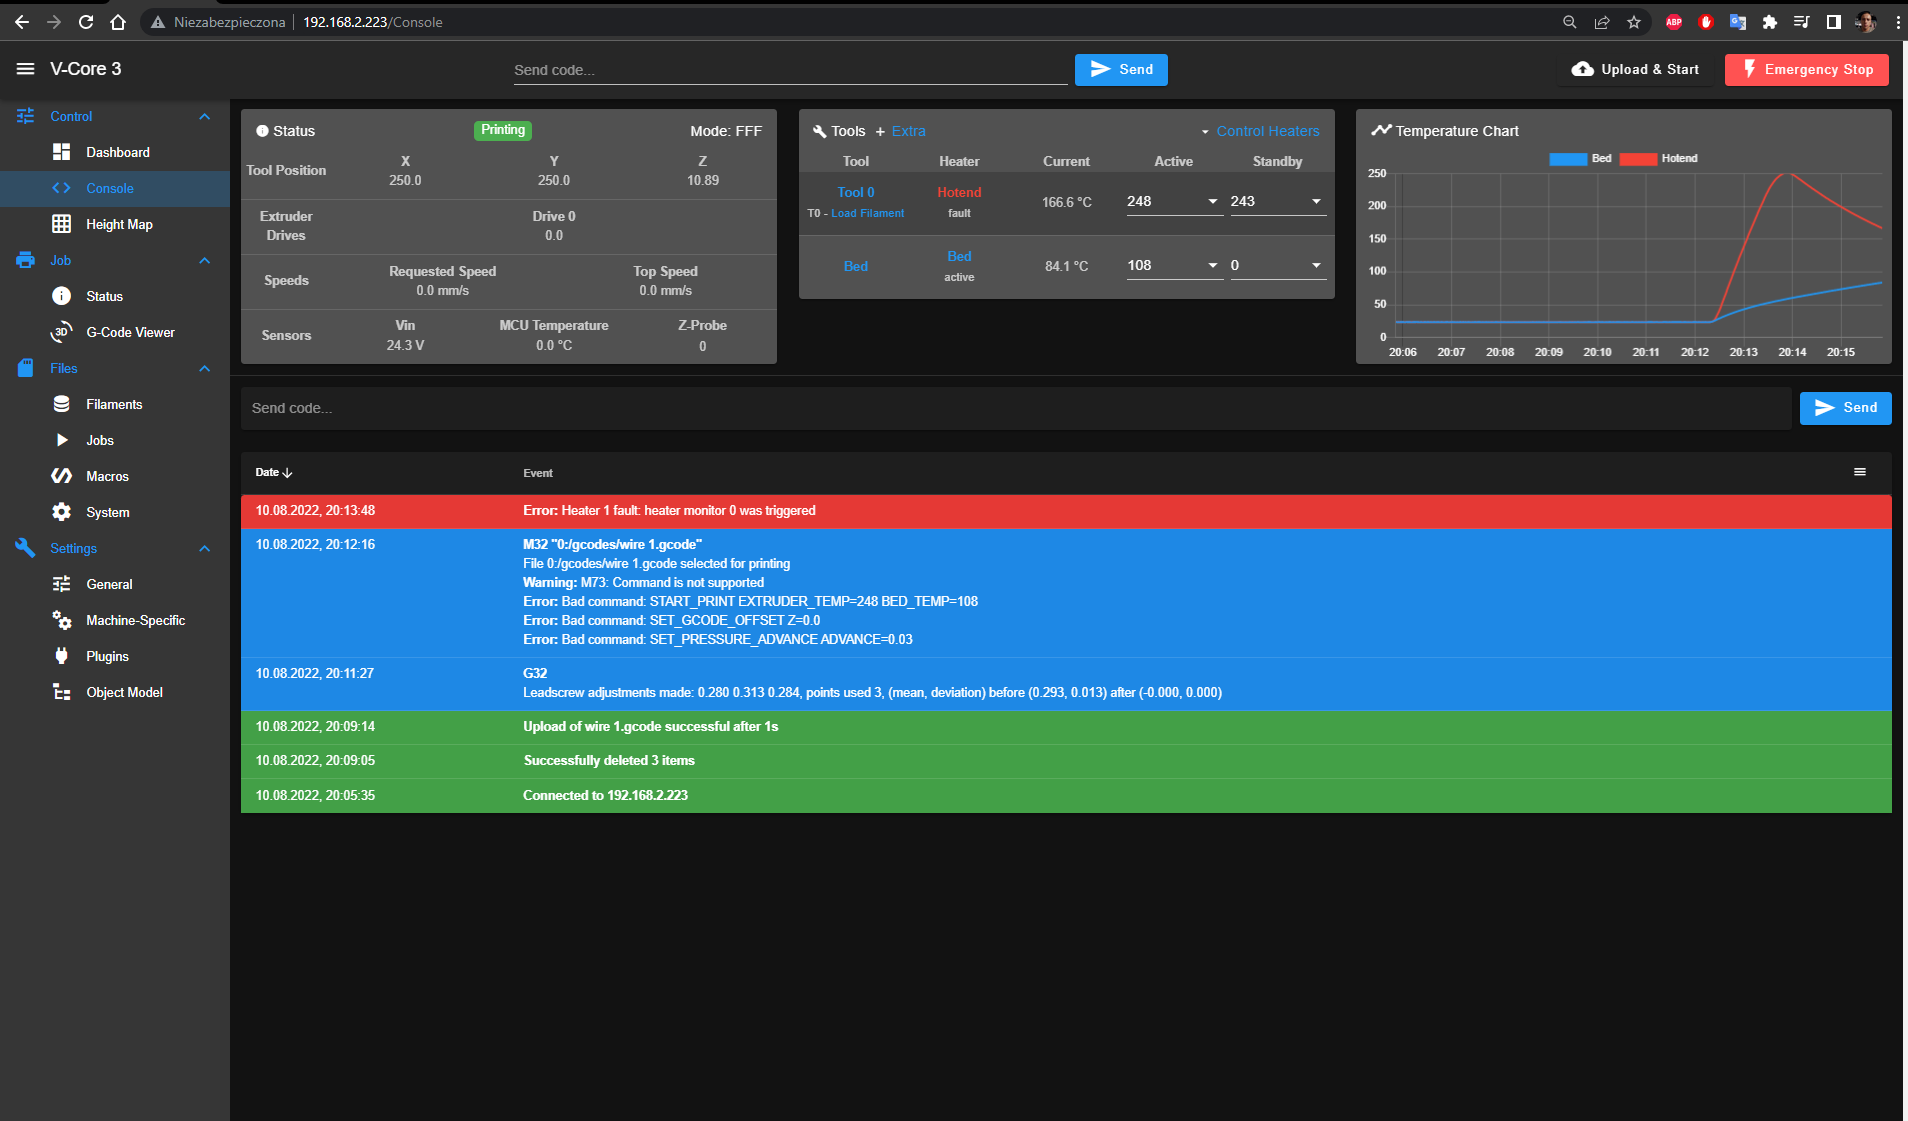Click the Jobs play-arrow icon
The width and height of the screenshot is (1908, 1121).
tap(62, 440)
